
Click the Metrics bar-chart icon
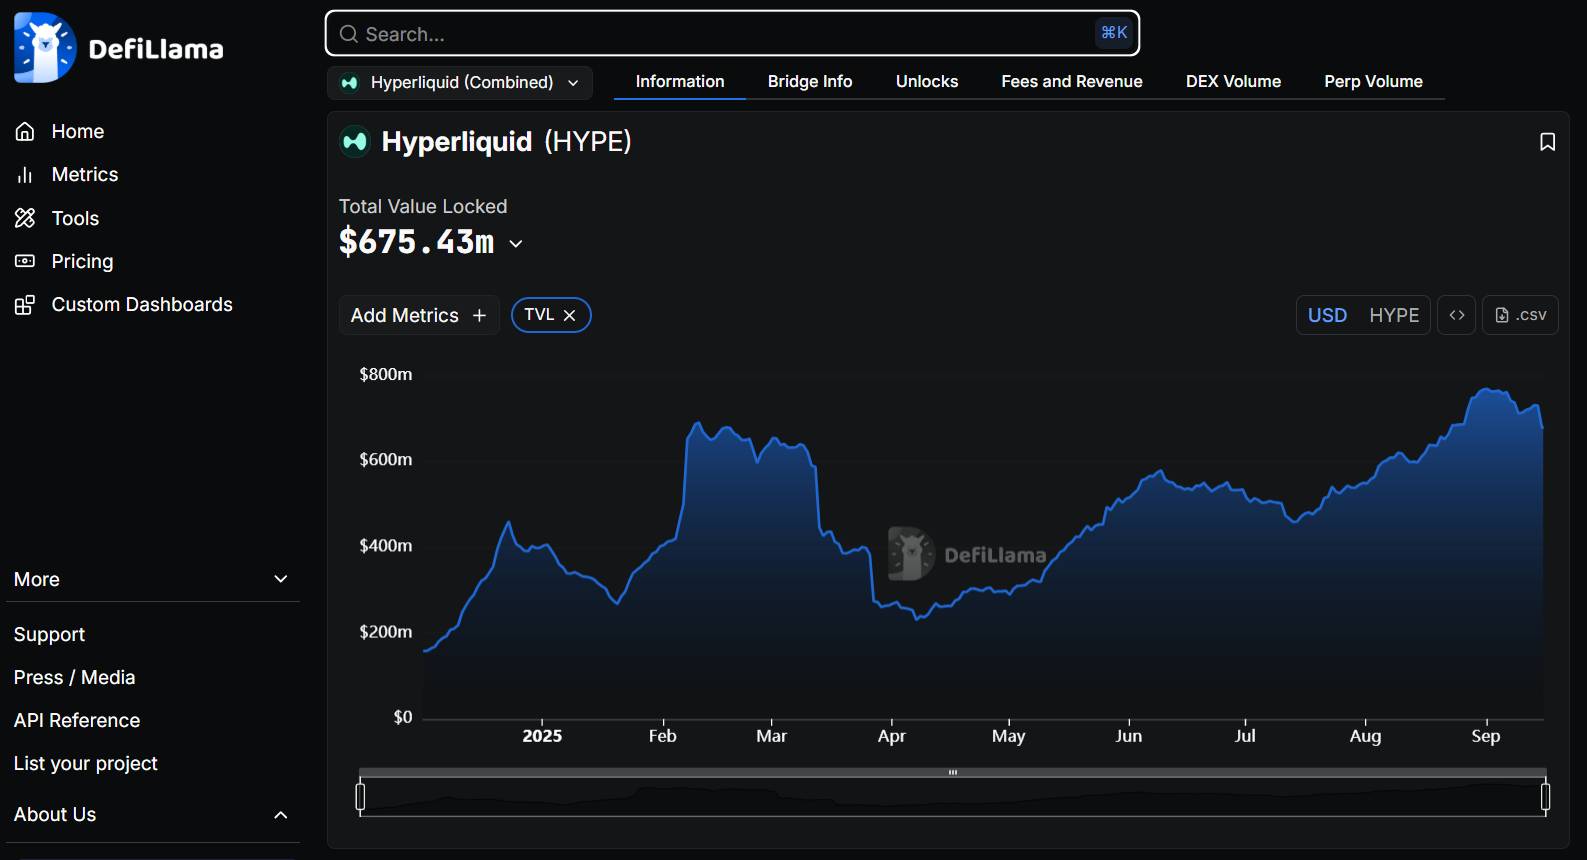[x=25, y=175]
